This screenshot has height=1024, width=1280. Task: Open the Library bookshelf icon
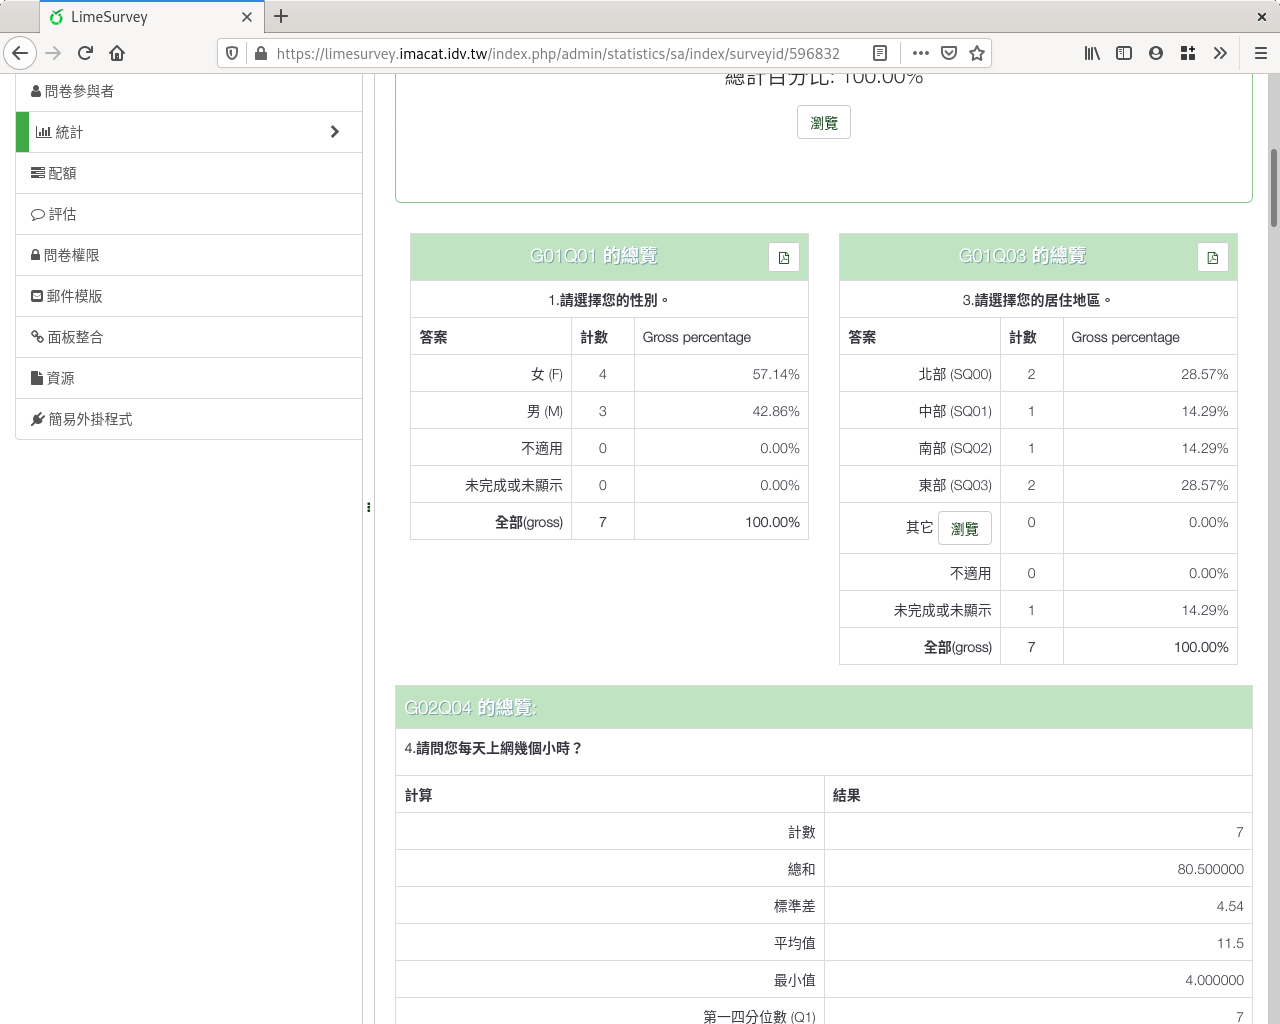click(x=1092, y=53)
